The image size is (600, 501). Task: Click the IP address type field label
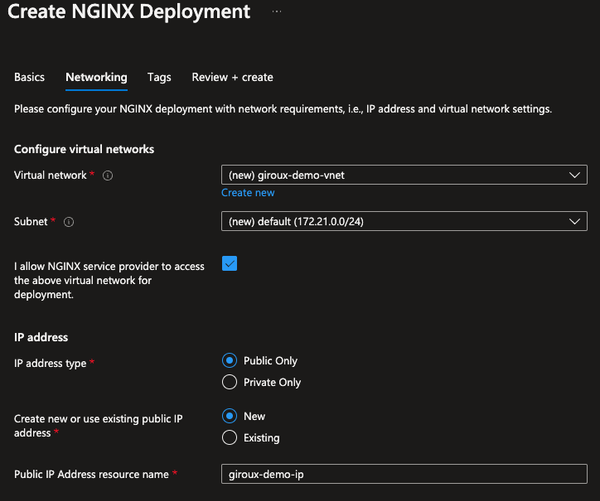pyautogui.click(x=50, y=363)
